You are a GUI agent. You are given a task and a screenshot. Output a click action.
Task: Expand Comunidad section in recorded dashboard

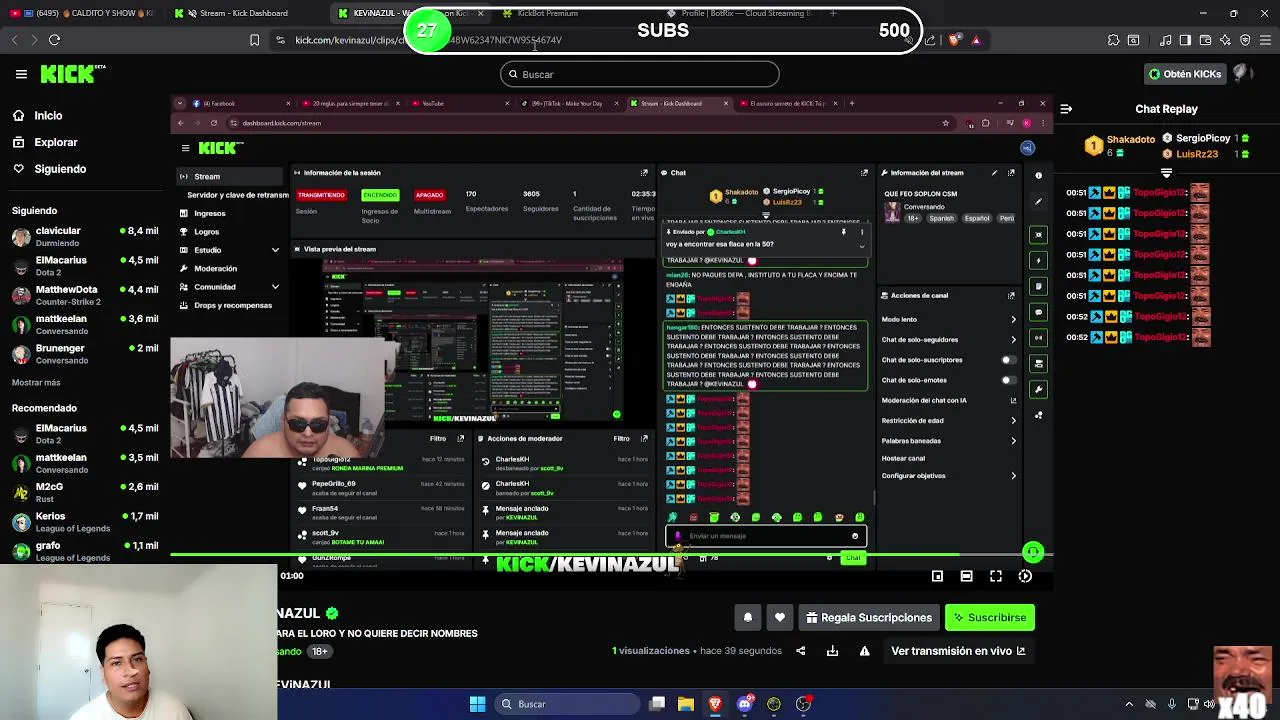coord(275,287)
